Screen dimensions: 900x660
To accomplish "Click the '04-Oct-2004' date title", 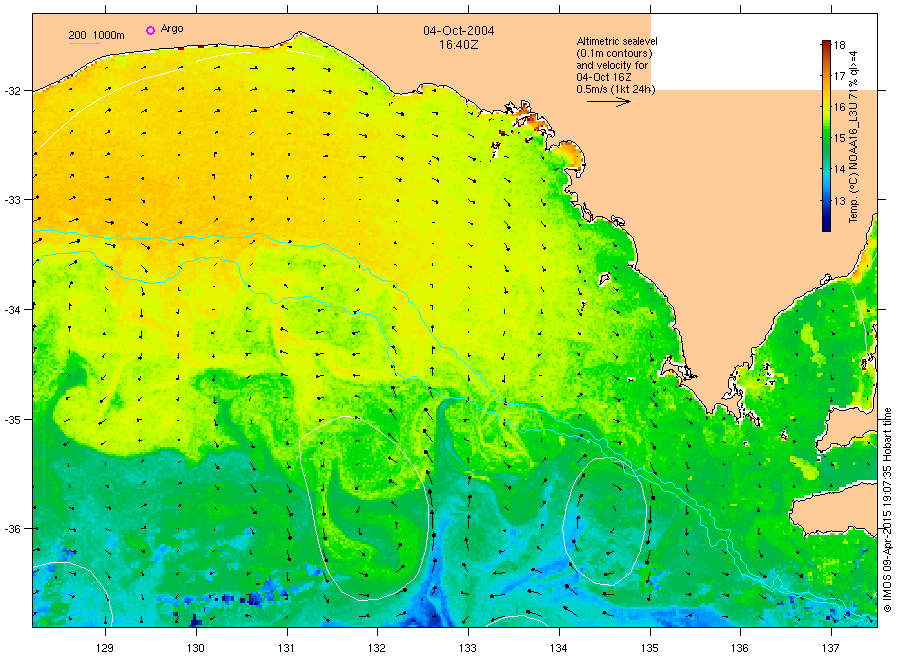I will coord(459,31).
